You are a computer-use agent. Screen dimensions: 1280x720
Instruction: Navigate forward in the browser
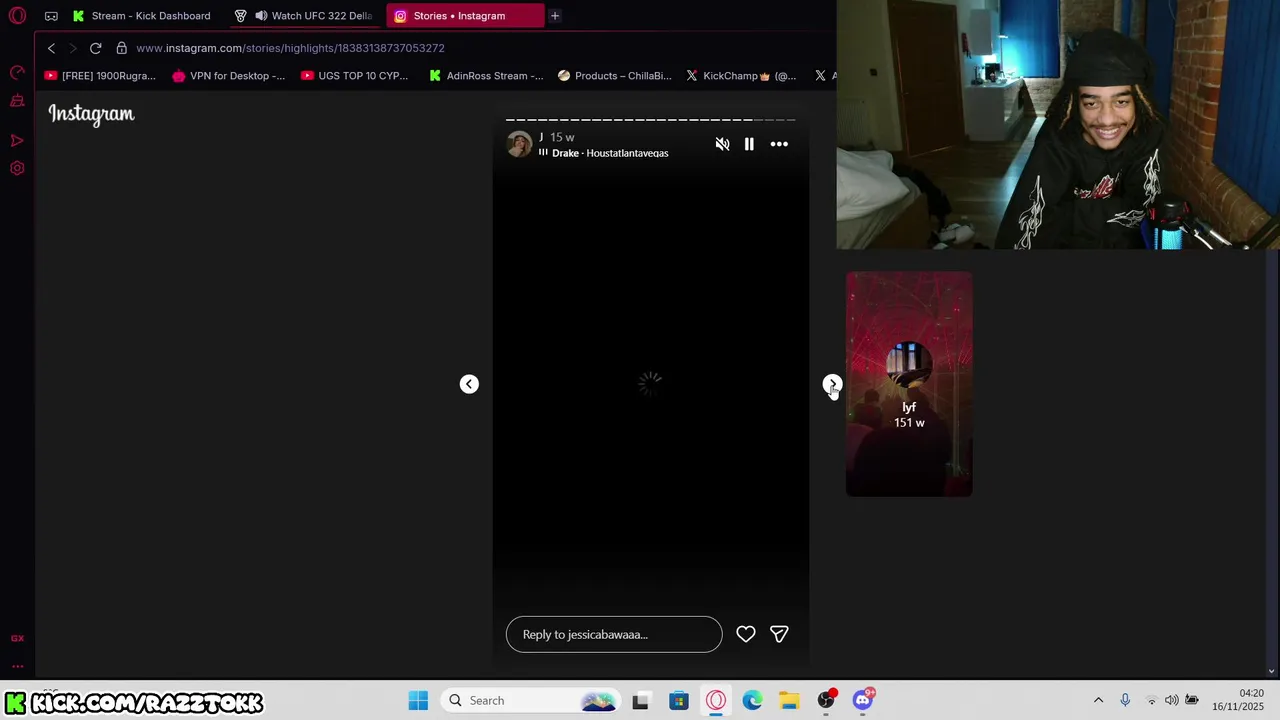pyautogui.click(x=73, y=48)
